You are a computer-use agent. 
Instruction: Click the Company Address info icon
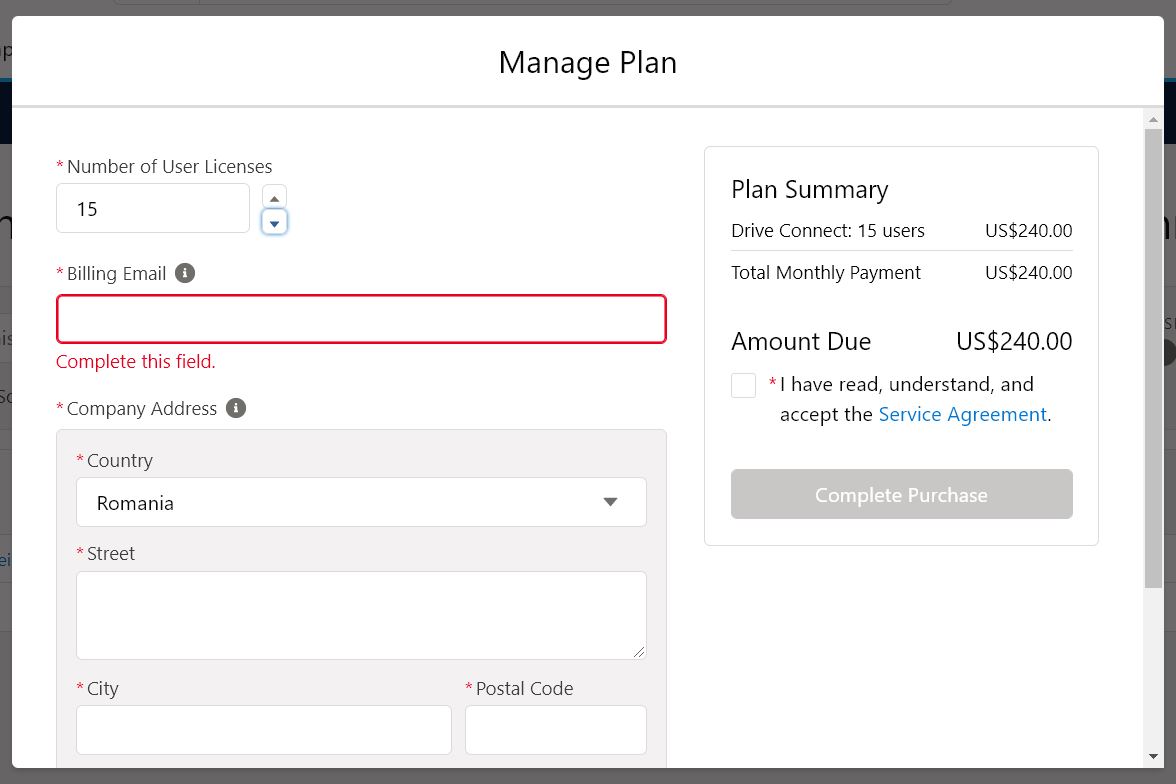tap(236, 408)
